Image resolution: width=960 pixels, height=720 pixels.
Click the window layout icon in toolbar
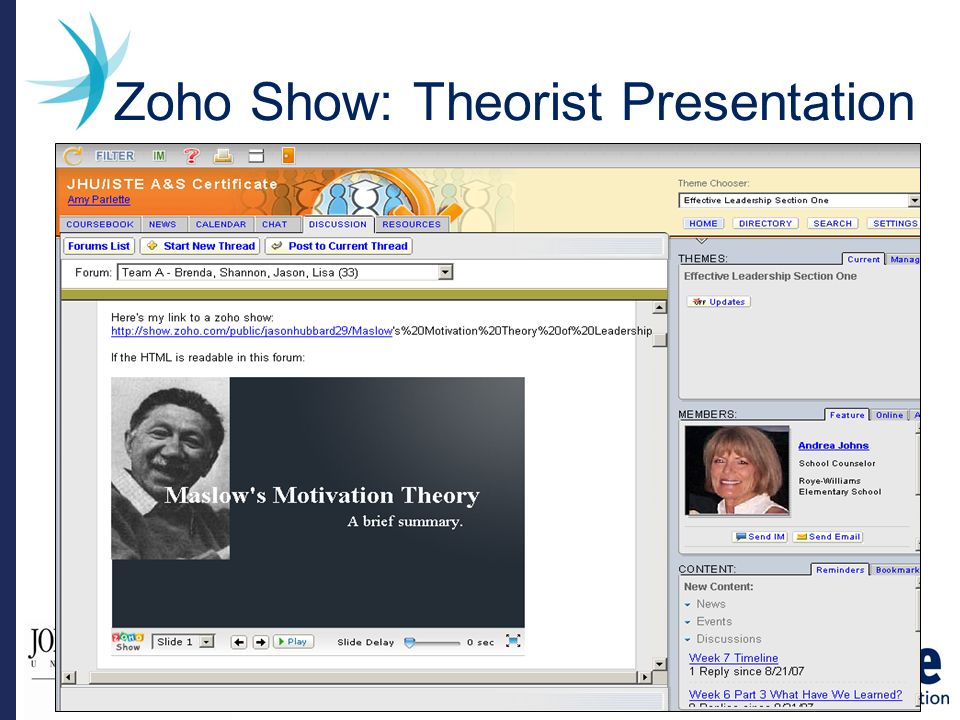[256, 156]
